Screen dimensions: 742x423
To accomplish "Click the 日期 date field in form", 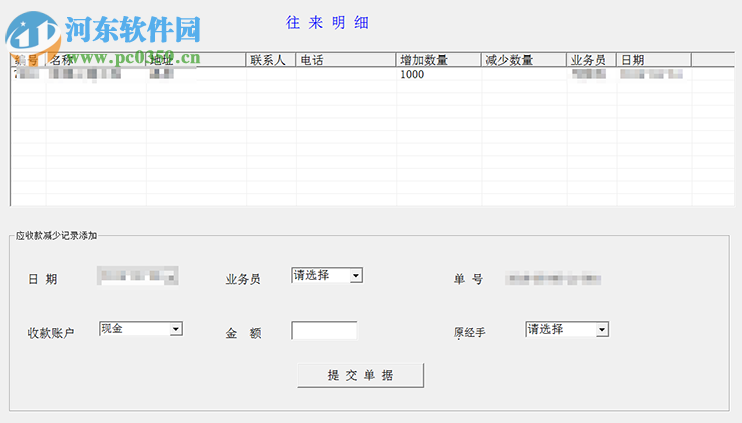I will click(138, 276).
